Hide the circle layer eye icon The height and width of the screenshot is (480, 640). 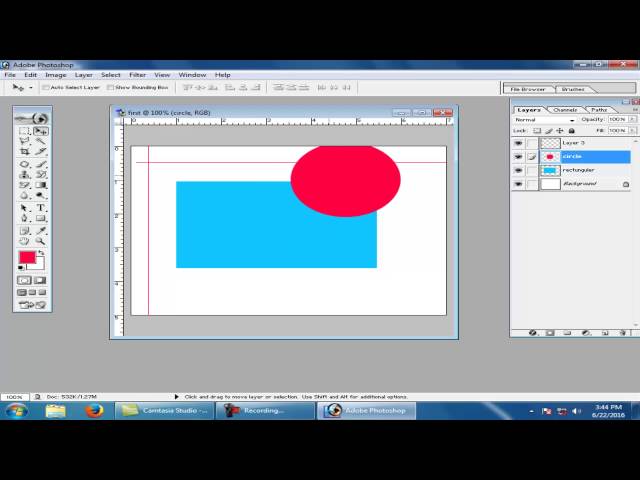click(518, 157)
